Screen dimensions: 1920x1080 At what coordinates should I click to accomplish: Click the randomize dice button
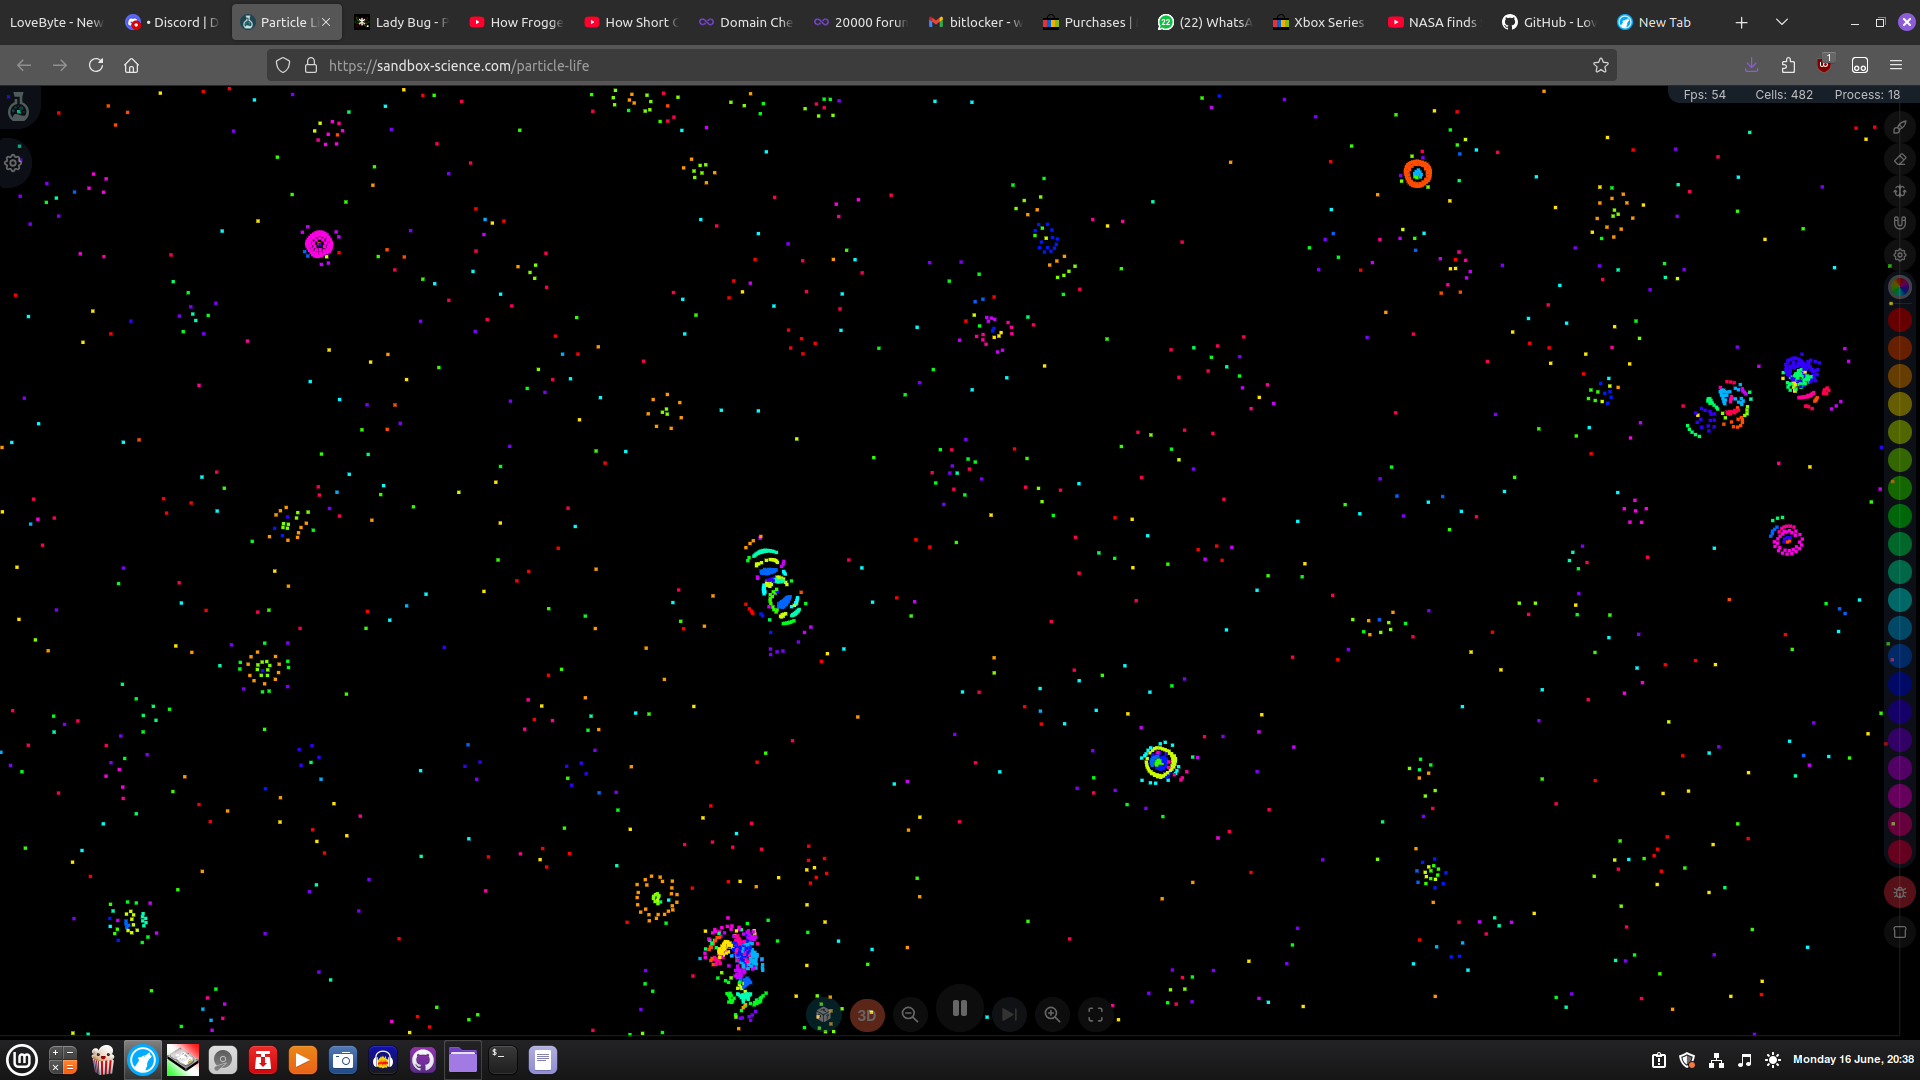click(824, 1014)
